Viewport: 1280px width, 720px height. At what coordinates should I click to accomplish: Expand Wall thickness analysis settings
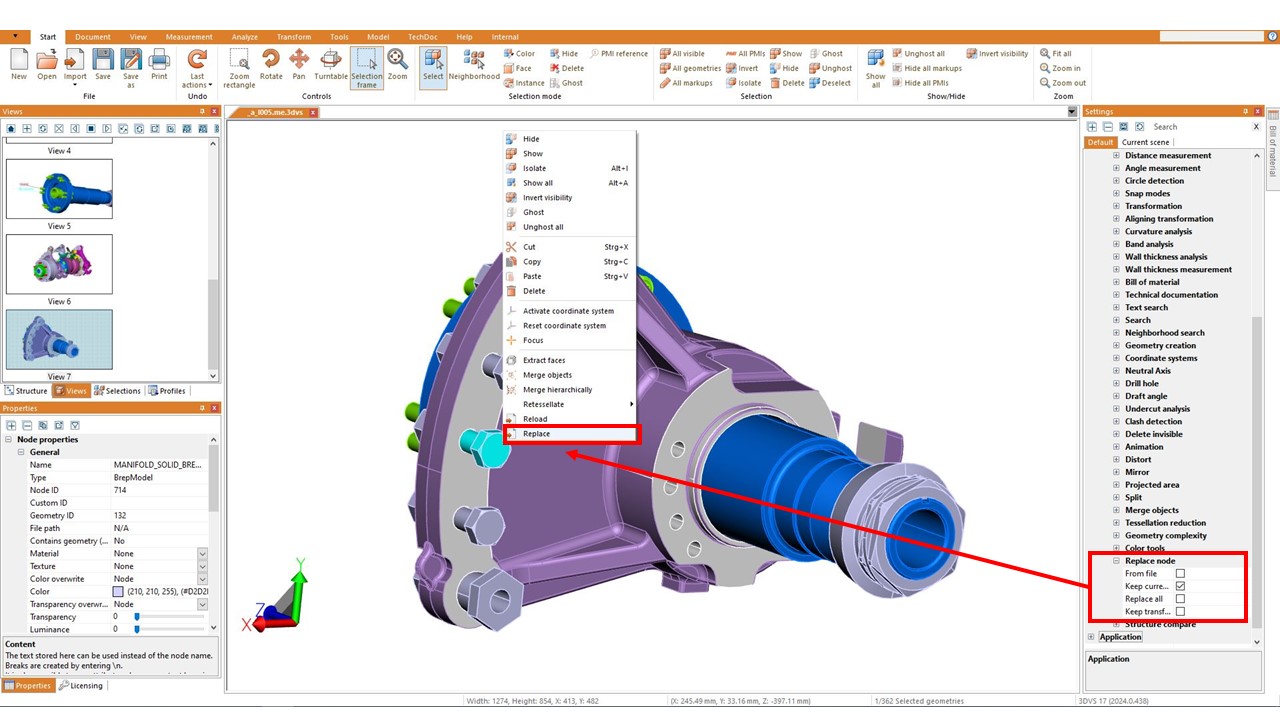(x=1117, y=257)
